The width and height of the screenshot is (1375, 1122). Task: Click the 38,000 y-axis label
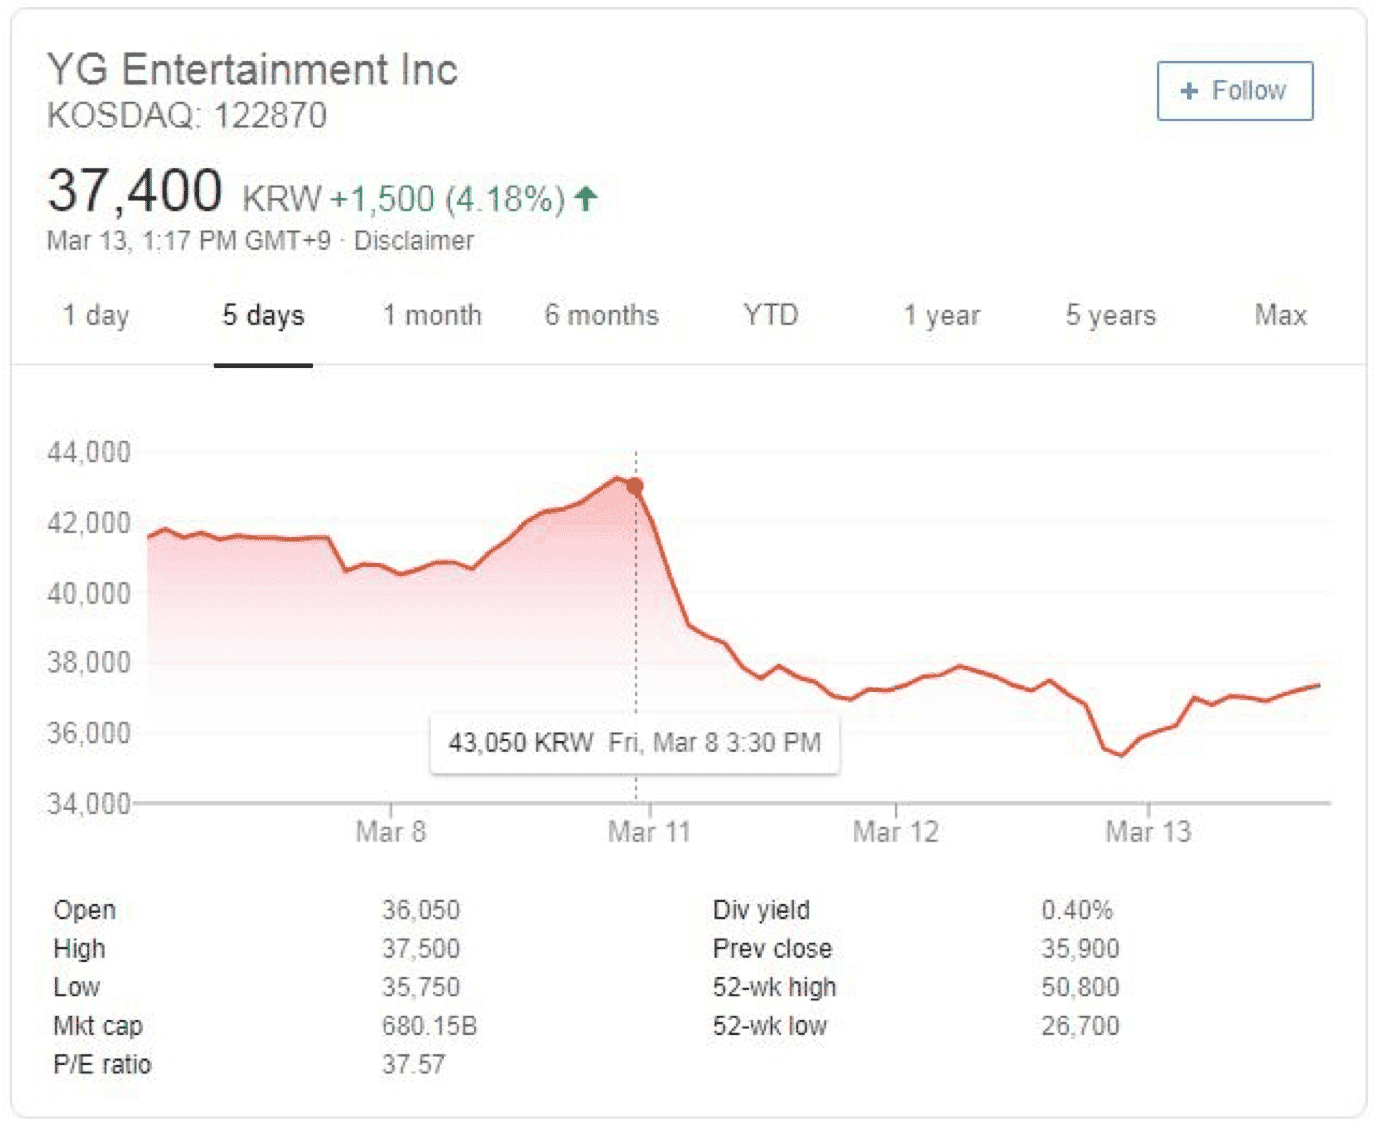(x=89, y=663)
